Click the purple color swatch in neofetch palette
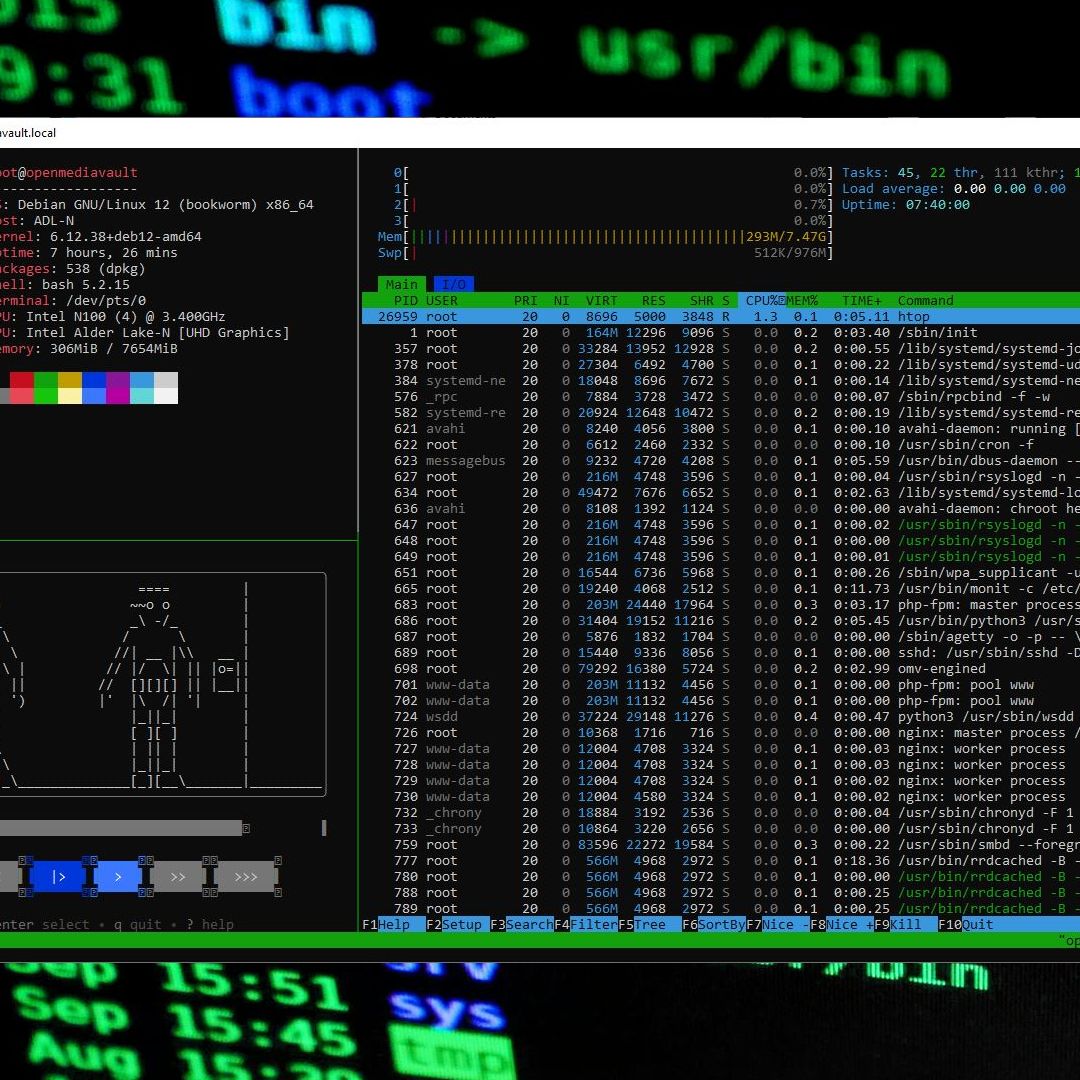Image resolution: width=1080 pixels, height=1080 pixels. (x=118, y=380)
